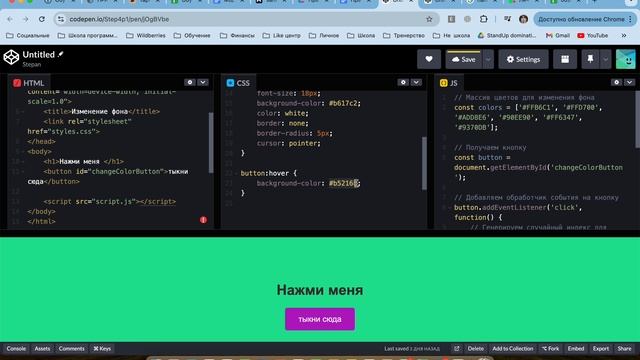Love the pen with heart button

pos(429,59)
